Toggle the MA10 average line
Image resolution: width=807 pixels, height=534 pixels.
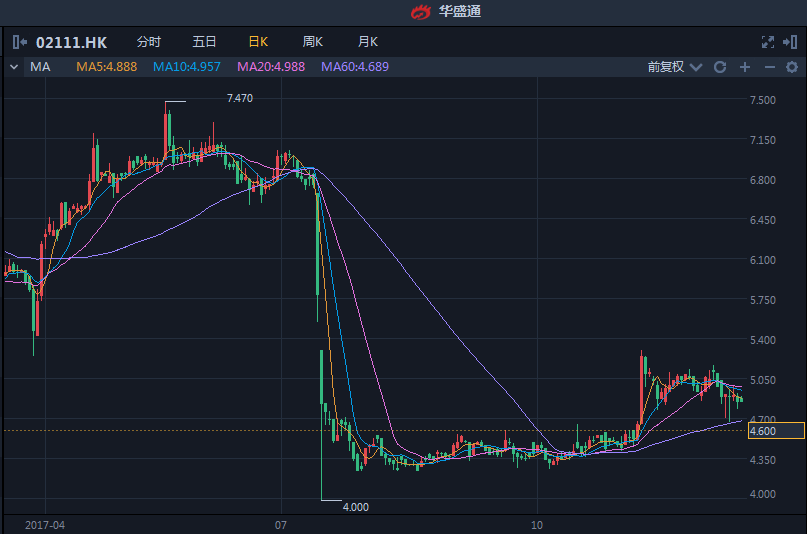pyautogui.click(x=186, y=67)
